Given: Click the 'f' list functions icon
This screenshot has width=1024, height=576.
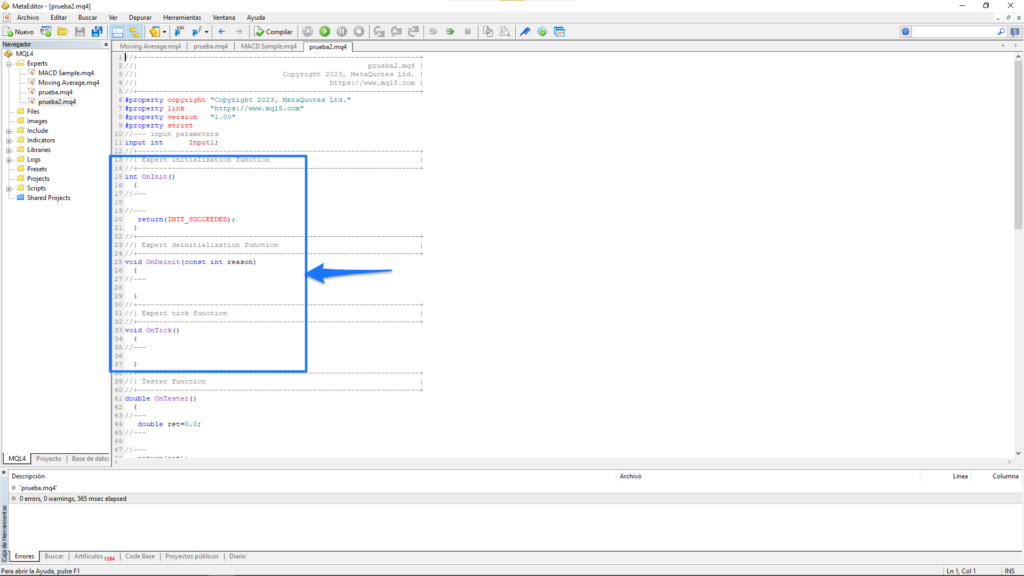Looking at the screenshot, I should (196, 31).
